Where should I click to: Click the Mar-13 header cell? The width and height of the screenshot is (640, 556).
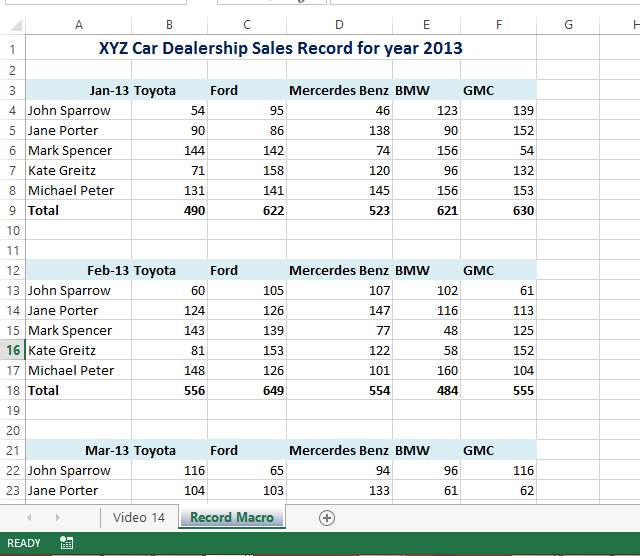pos(79,450)
